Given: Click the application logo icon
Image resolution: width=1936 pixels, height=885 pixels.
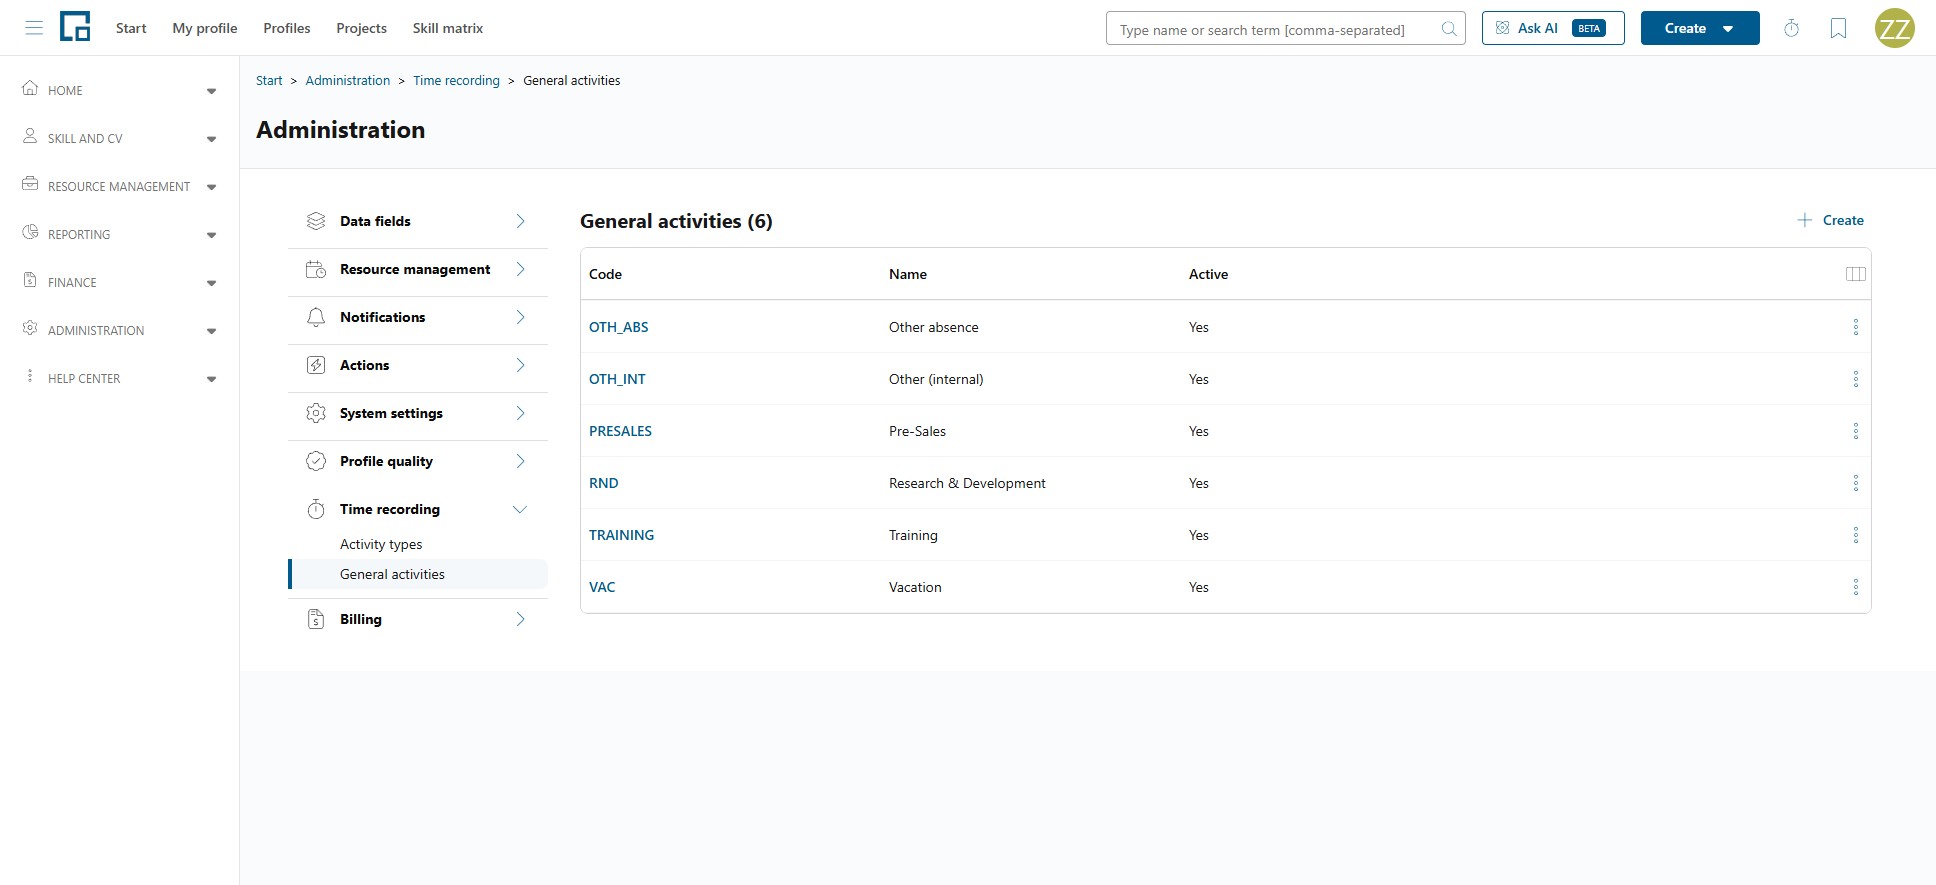Looking at the screenshot, I should [75, 27].
